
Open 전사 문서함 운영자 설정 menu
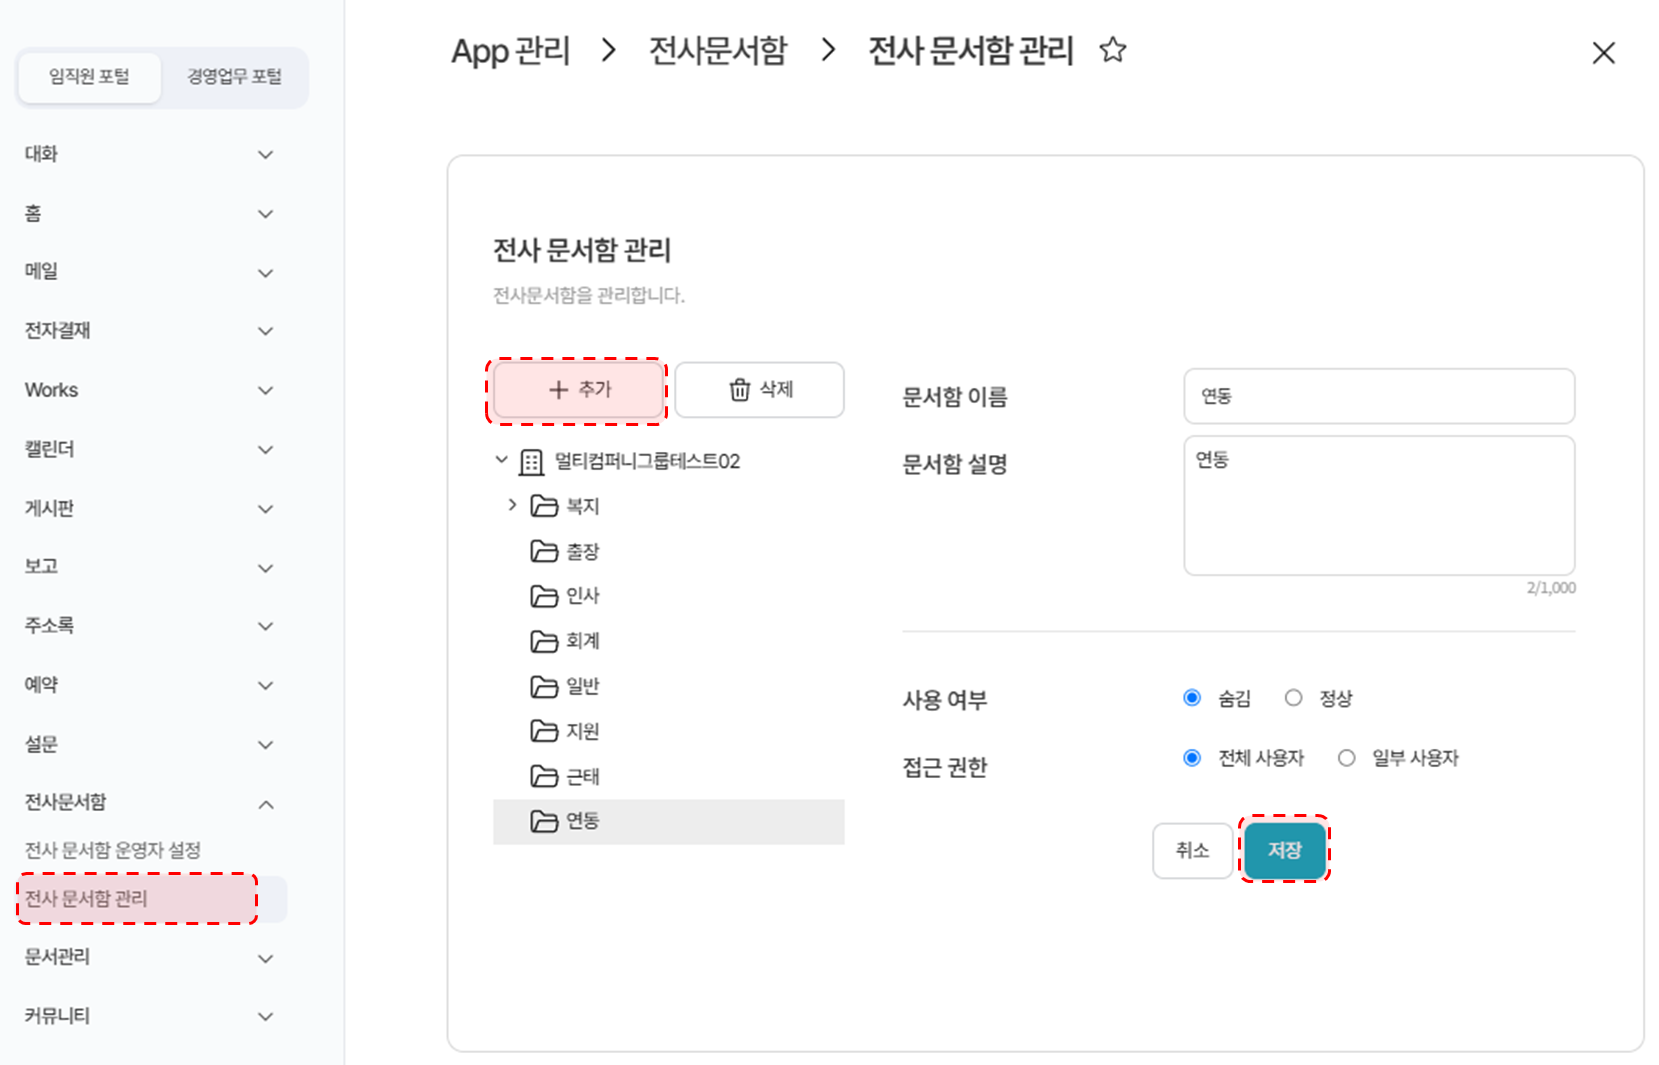[x=113, y=850]
